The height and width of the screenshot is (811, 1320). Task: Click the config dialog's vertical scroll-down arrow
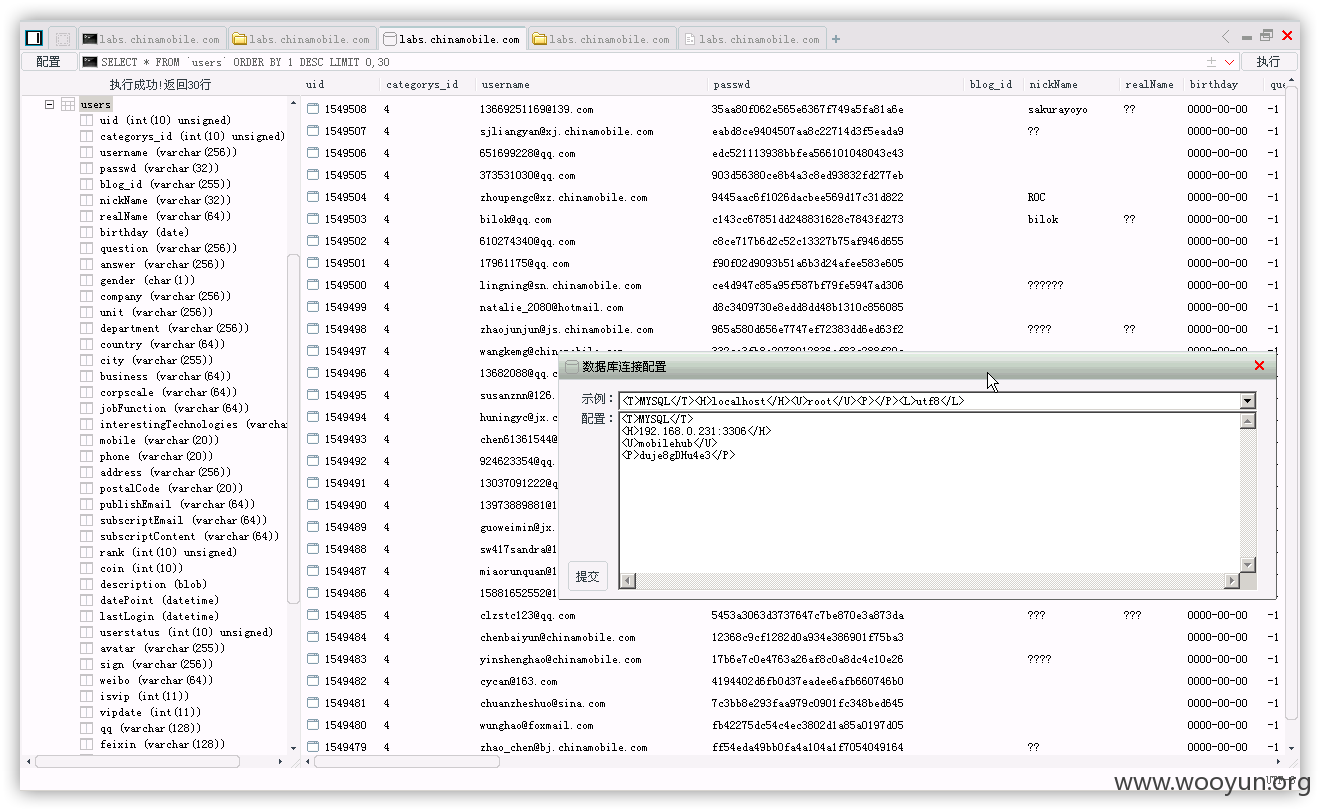tap(1247, 565)
